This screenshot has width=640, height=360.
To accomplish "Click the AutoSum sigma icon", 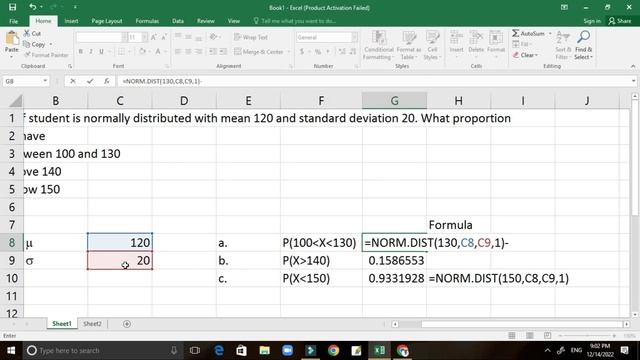I will [x=516, y=33].
